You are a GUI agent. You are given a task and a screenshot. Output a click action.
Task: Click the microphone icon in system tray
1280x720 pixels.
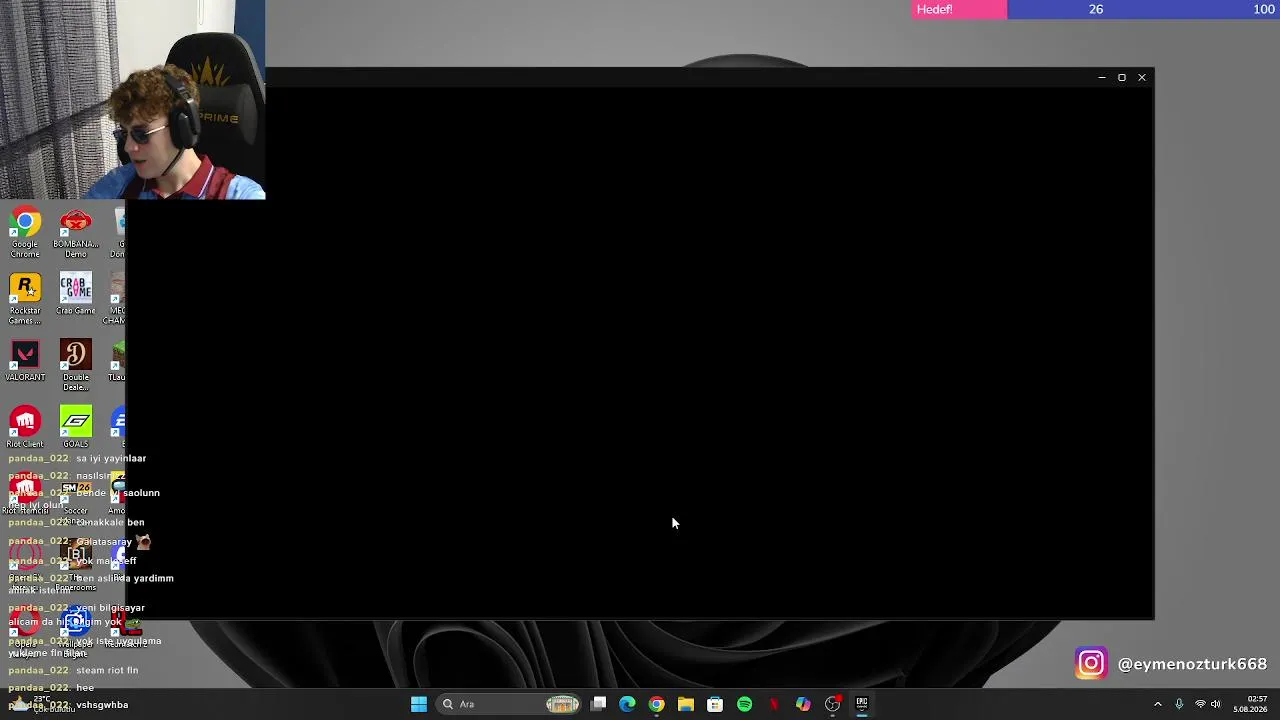(1179, 704)
